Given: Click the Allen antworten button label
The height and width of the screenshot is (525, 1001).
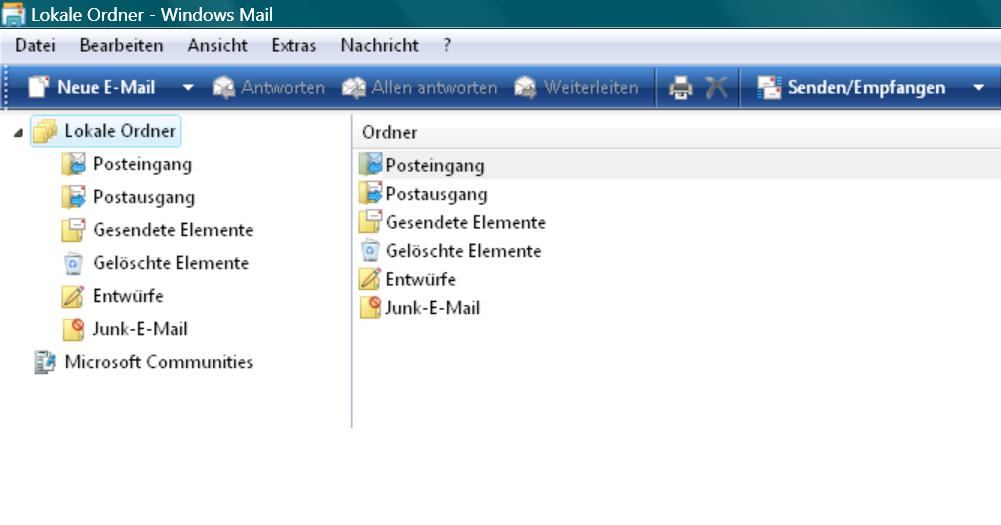Looking at the screenshot, I should click(x=434, y=88).
